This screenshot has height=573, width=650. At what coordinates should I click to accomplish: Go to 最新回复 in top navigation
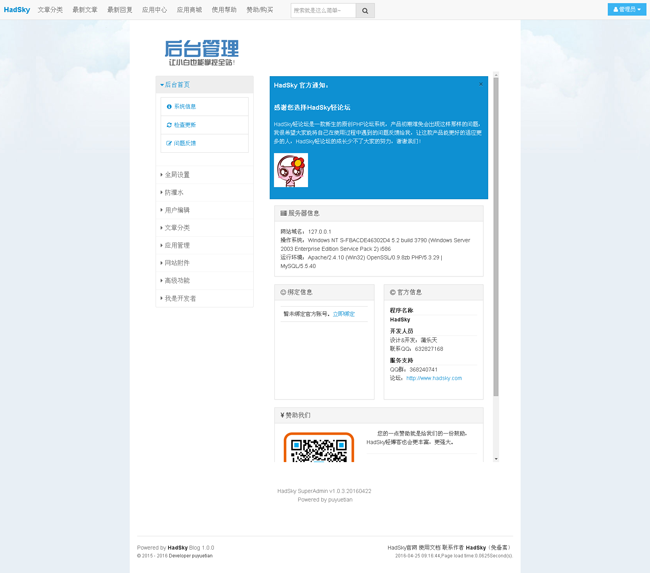(x=120, y=10)
